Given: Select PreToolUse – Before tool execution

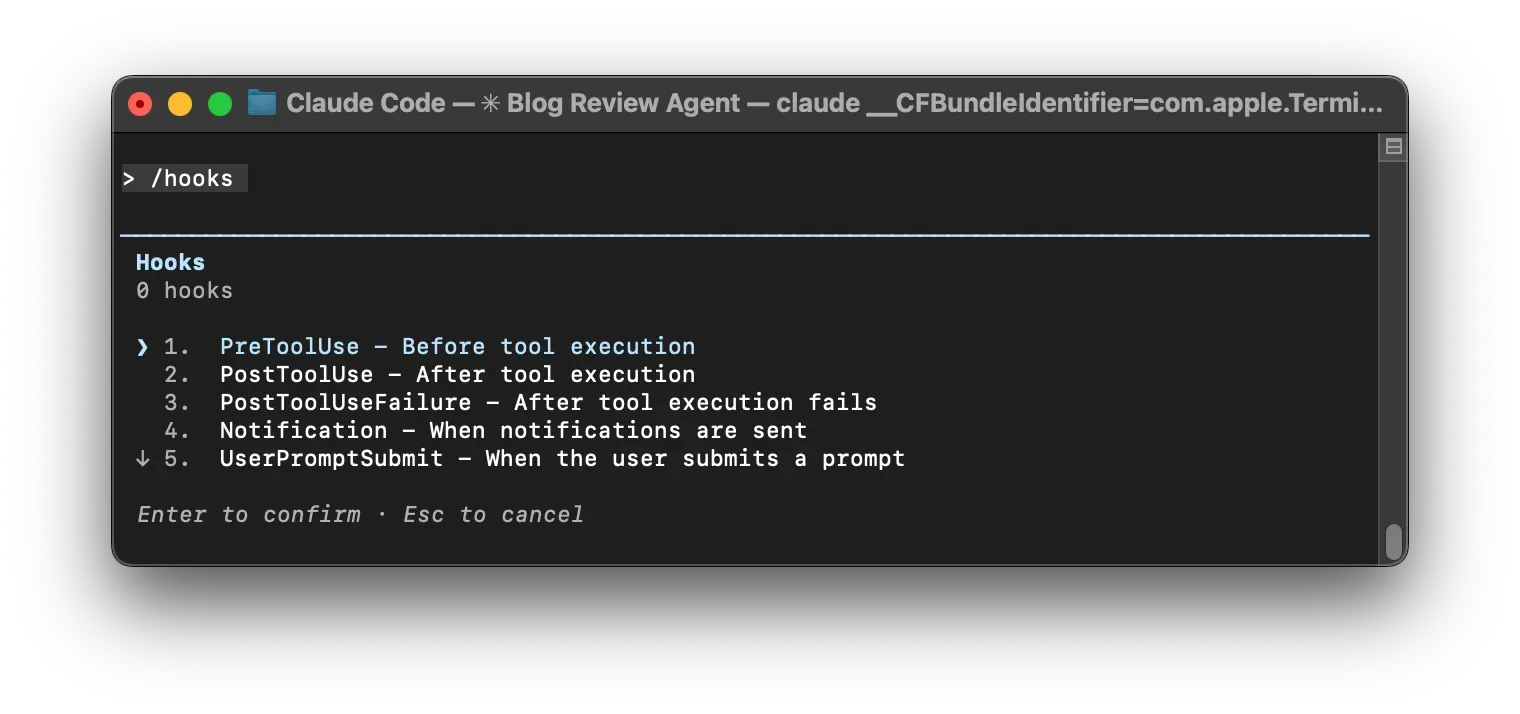Looking at the screenshot, I should click(x=457, y=347).
